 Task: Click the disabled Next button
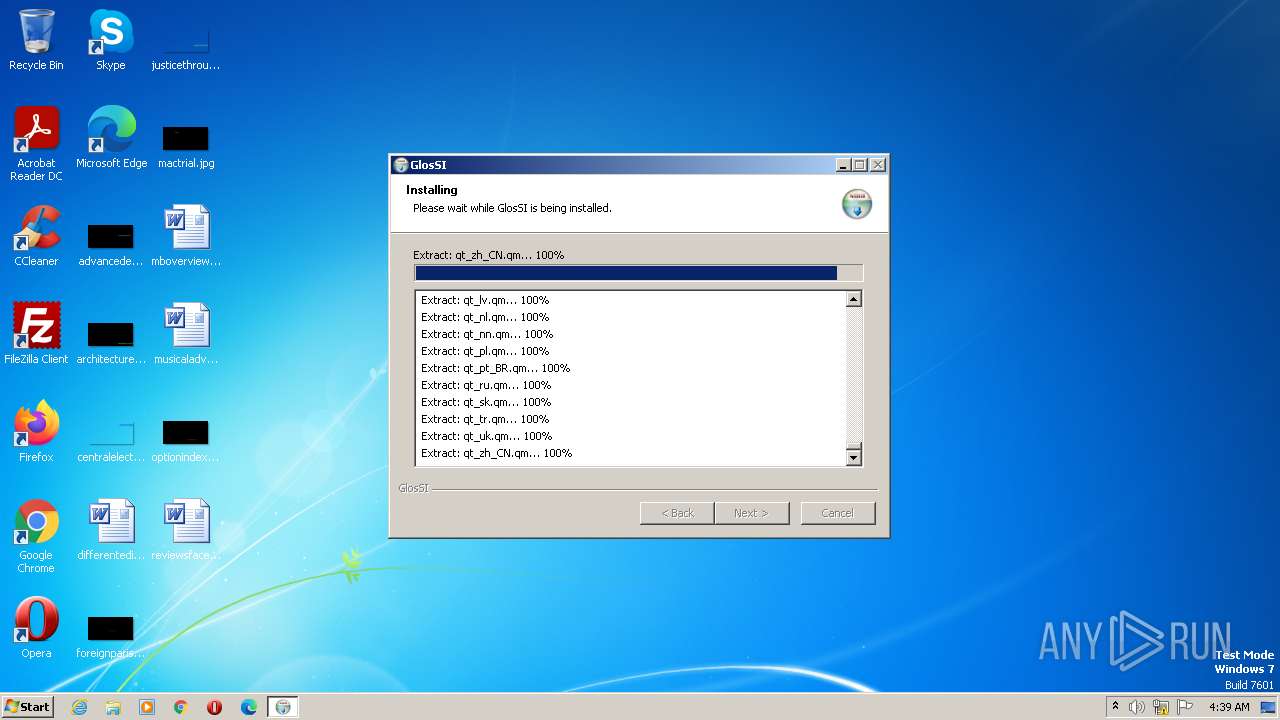coord(752,513)
